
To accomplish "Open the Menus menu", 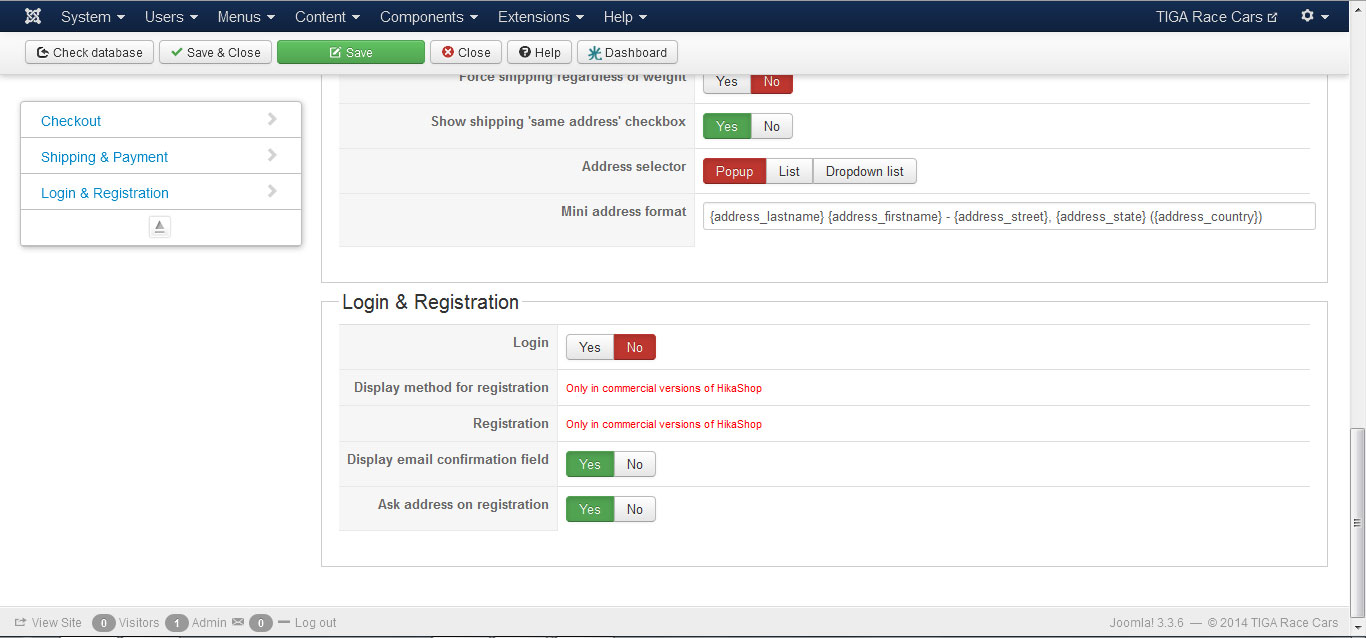I will [x=246, y=16].
